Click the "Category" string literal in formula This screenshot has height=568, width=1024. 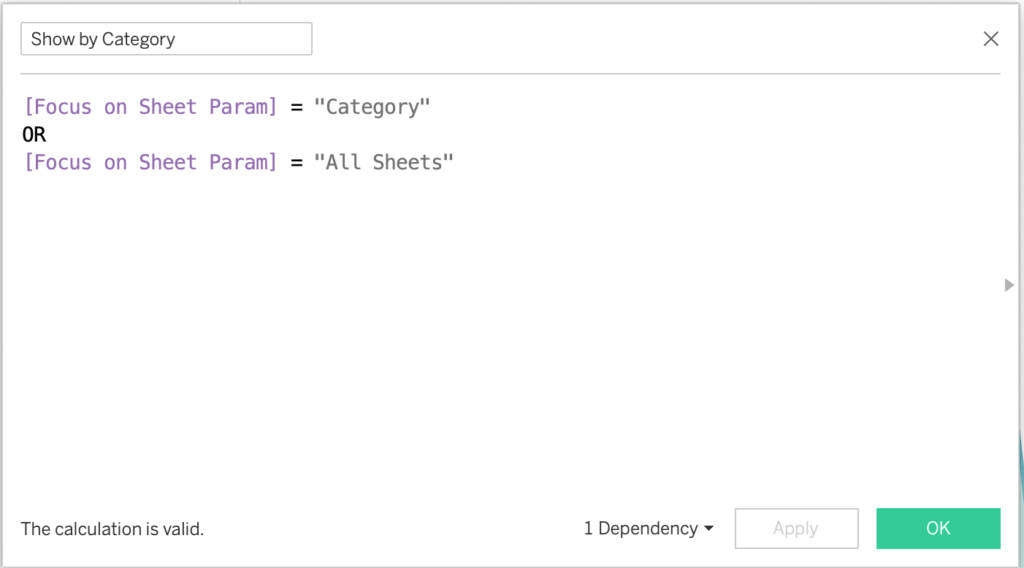tap(371, 107)
